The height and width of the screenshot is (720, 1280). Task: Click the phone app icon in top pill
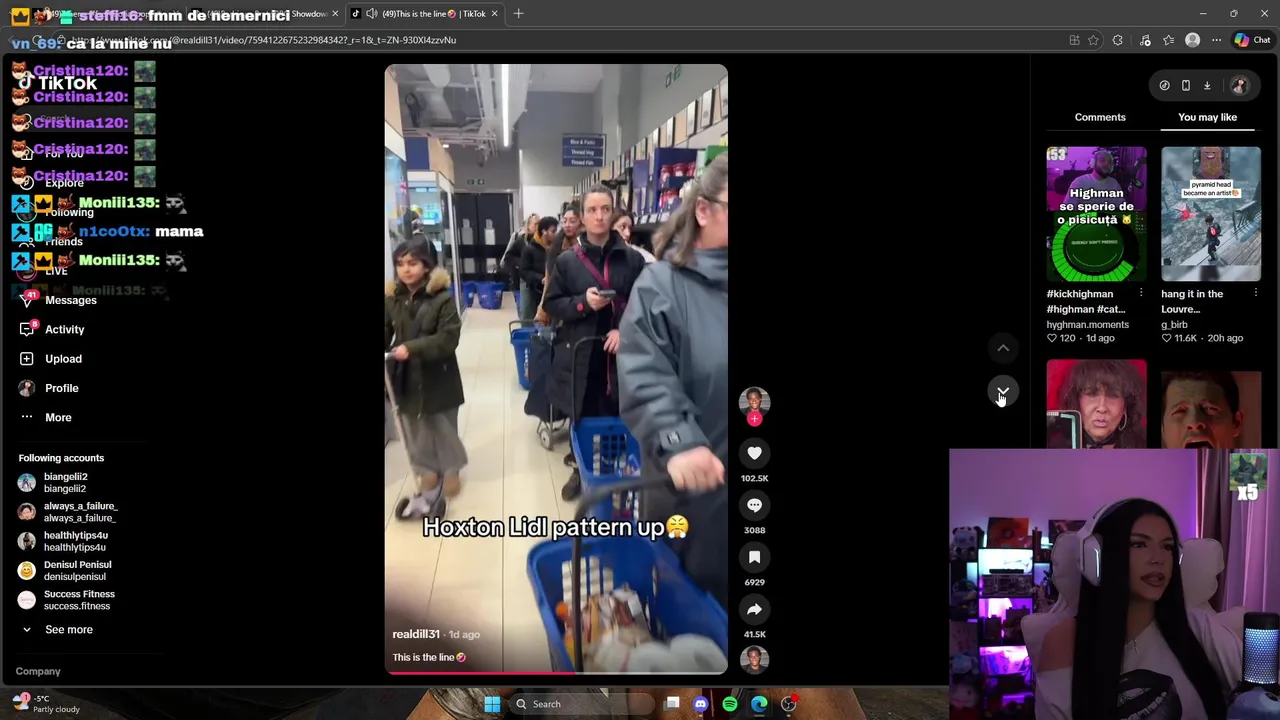1186,86
